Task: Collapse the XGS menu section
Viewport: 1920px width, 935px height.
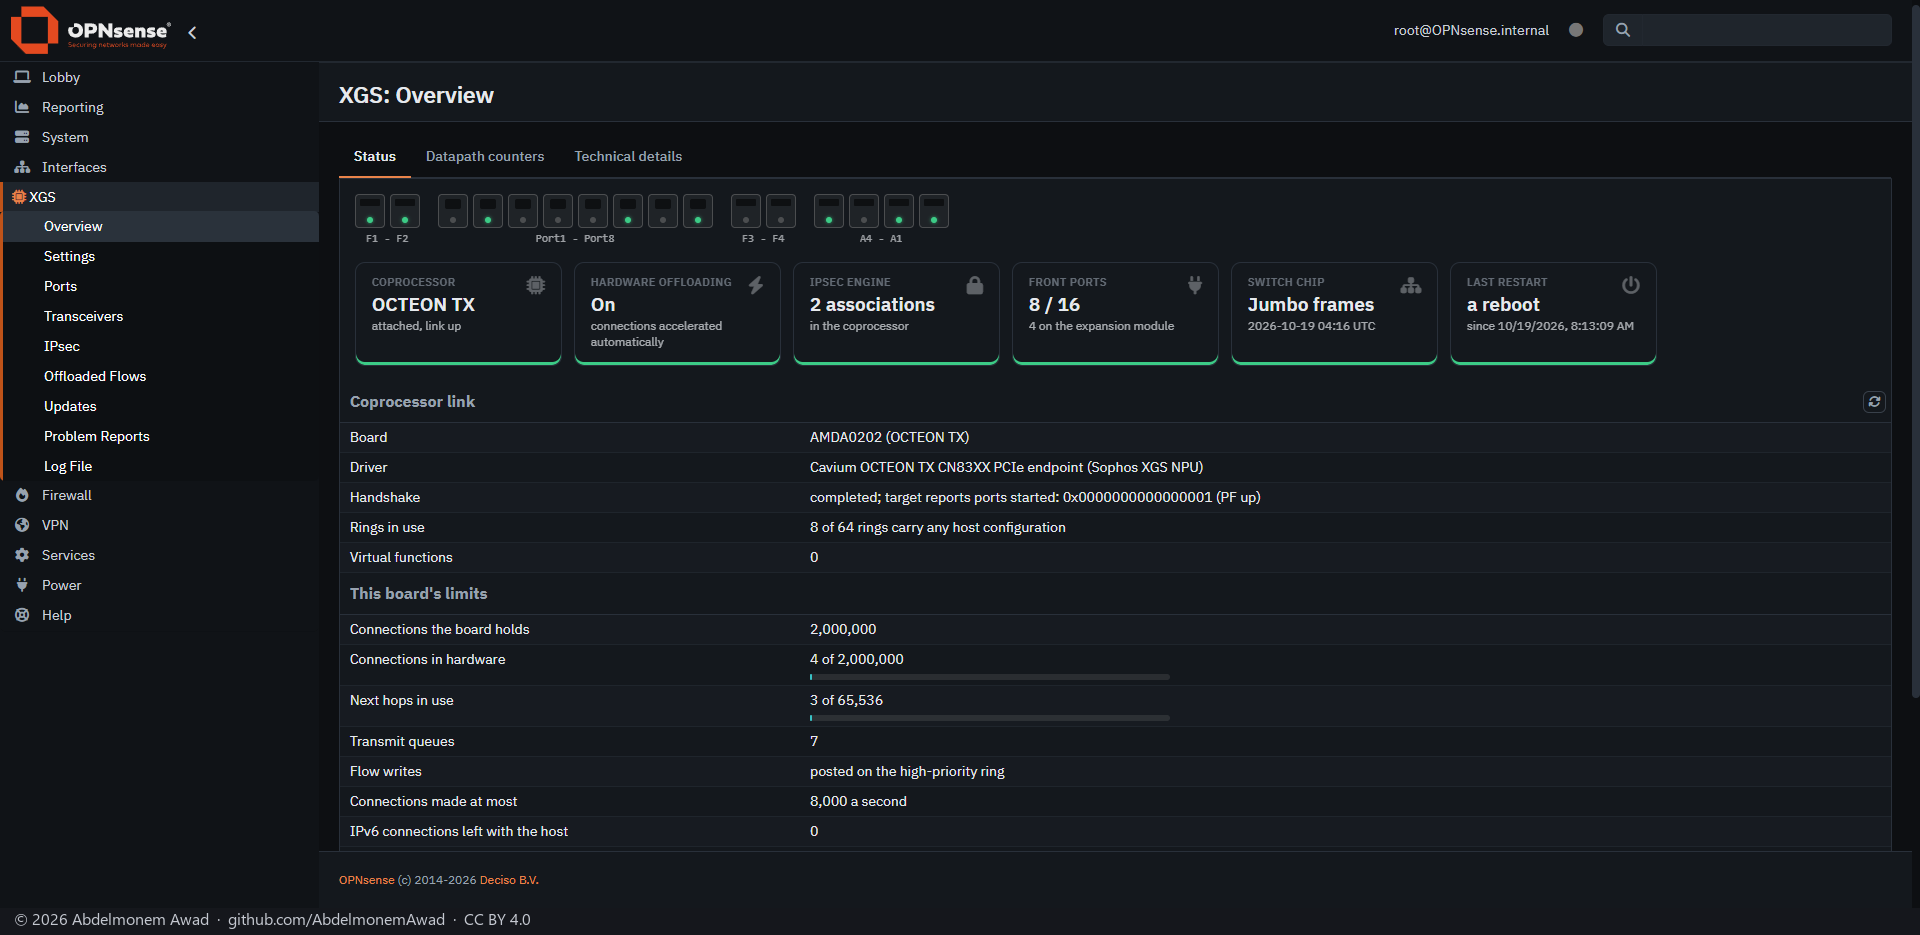Action: pos(160,197)
